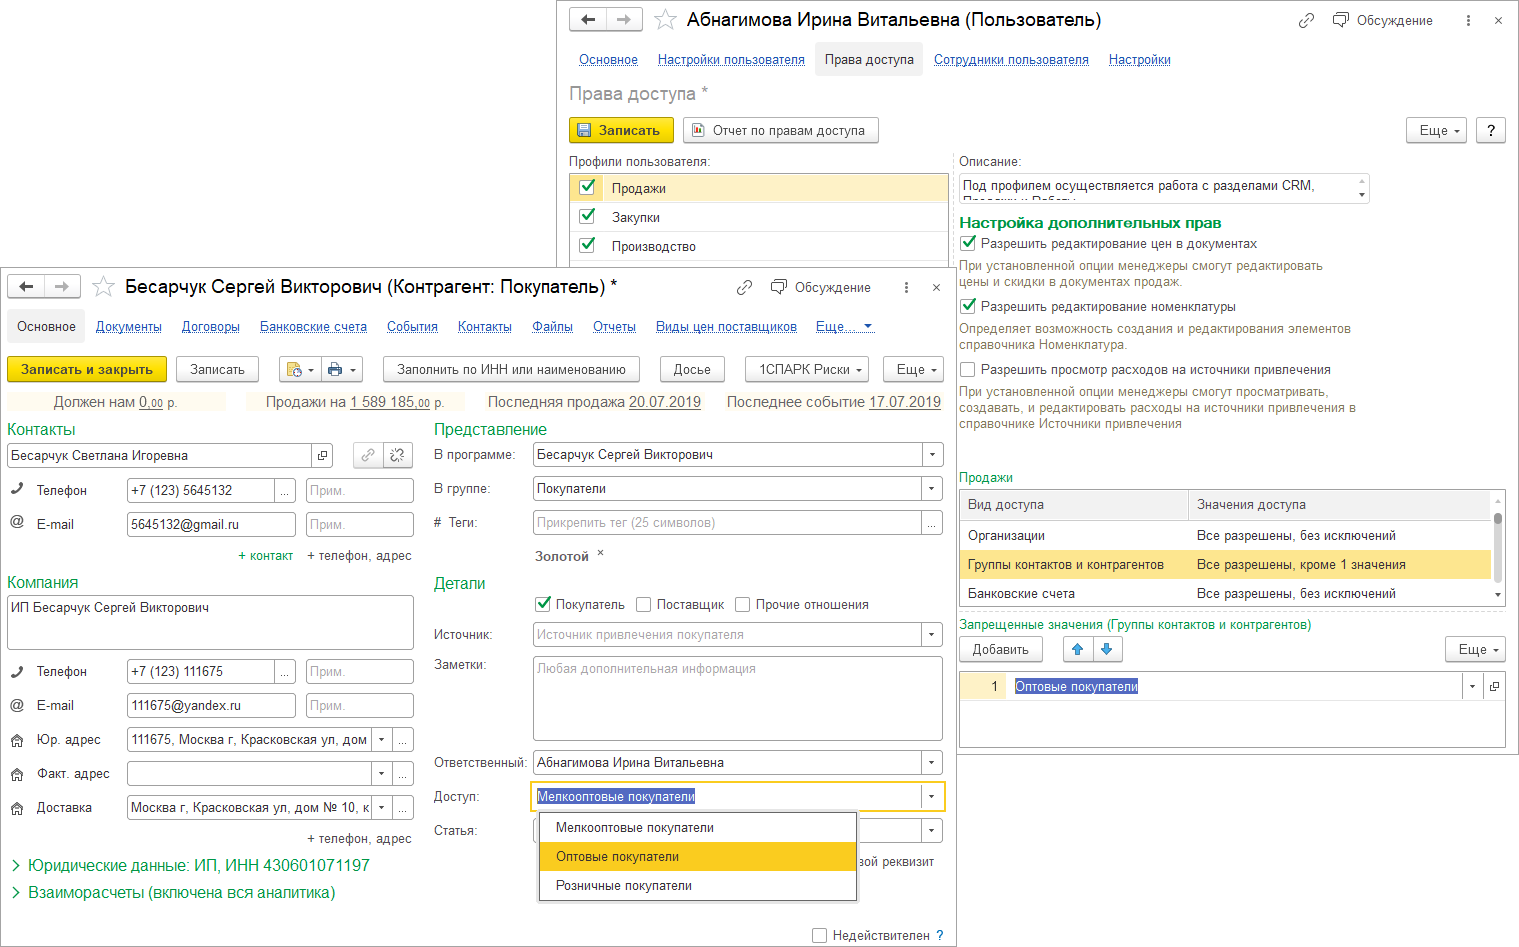Open В программе dropdown arrow
This screenshot has width=1519, height=947.
[x=932, y=454]
